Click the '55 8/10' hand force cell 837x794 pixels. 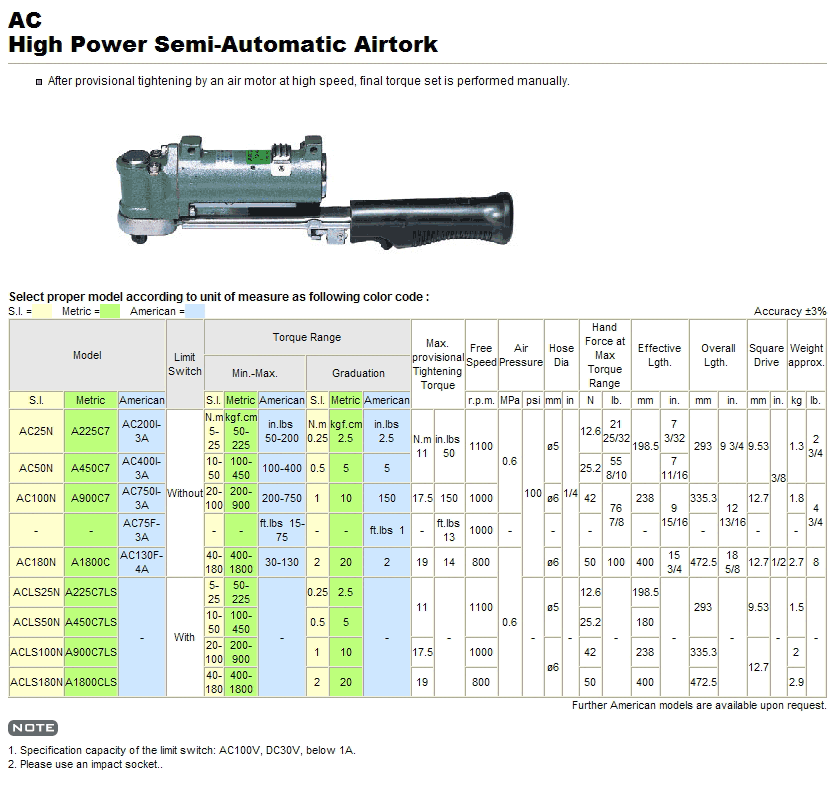pyautogui.click(x=617, y=468)
